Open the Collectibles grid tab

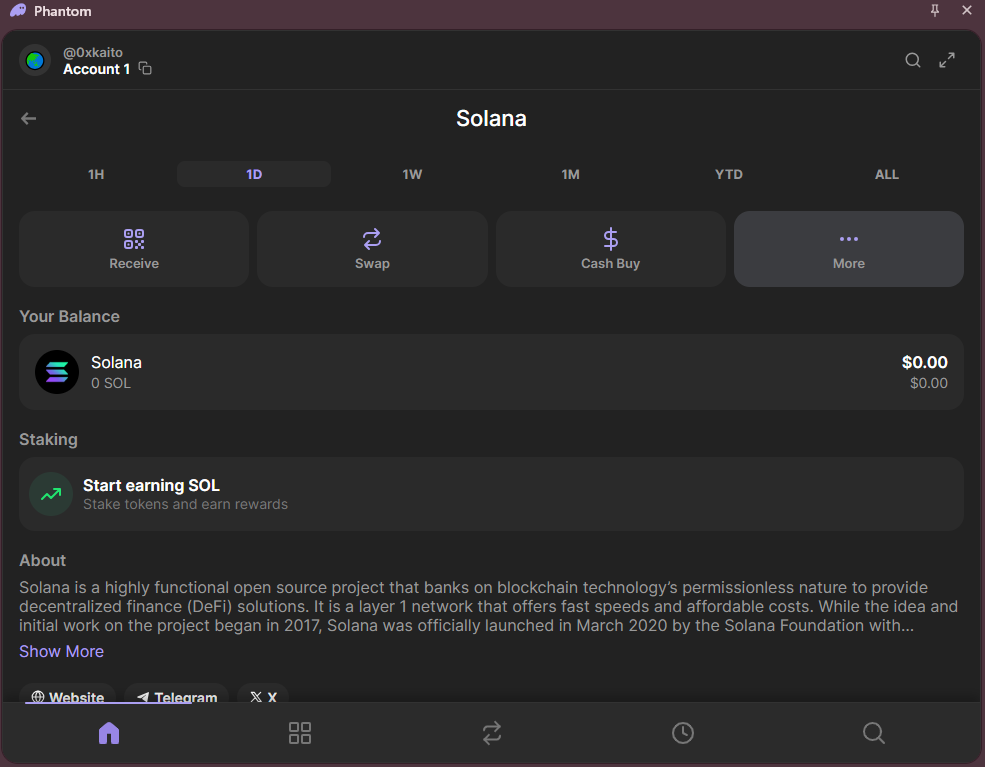click(x=300, y=732)
